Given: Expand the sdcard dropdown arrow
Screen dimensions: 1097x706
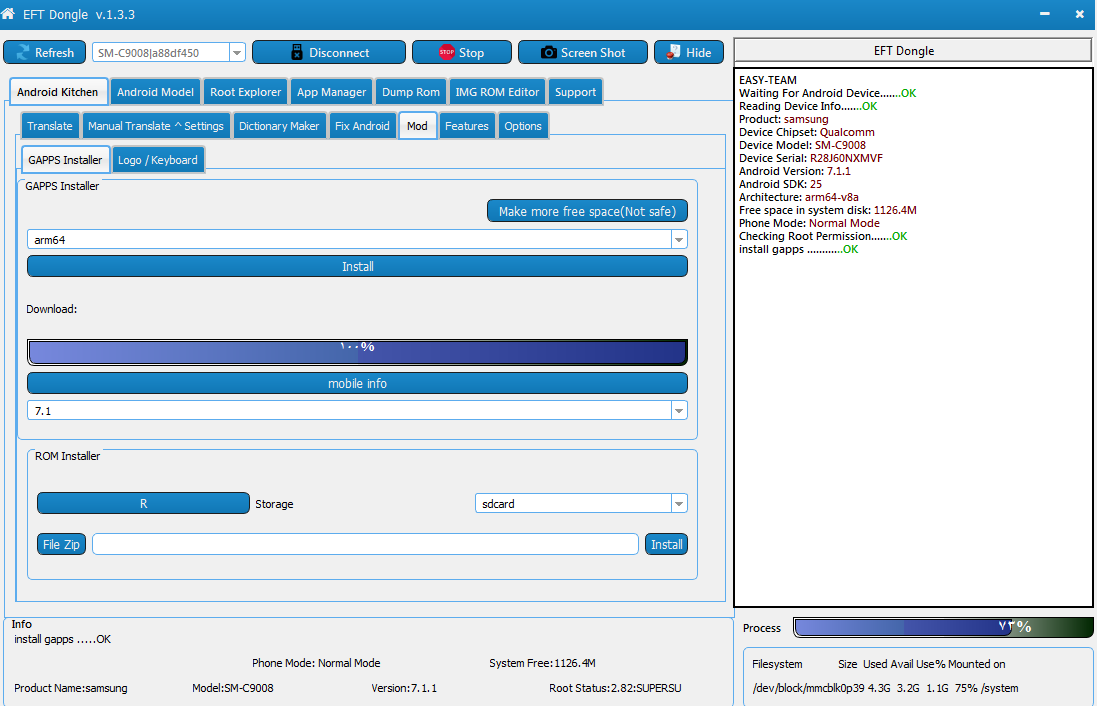Looking at the screenshot, I should [x=679, y=504].
